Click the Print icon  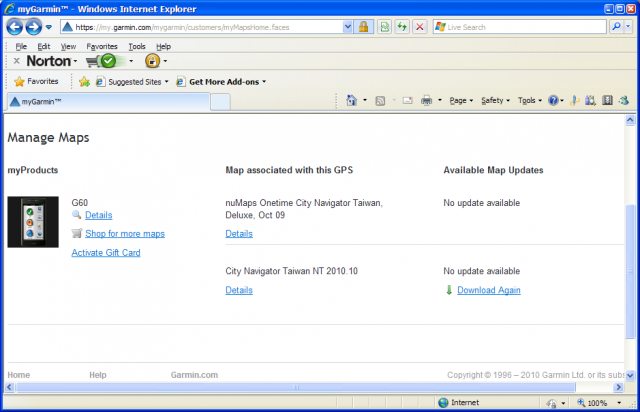(x=427, y=100)
